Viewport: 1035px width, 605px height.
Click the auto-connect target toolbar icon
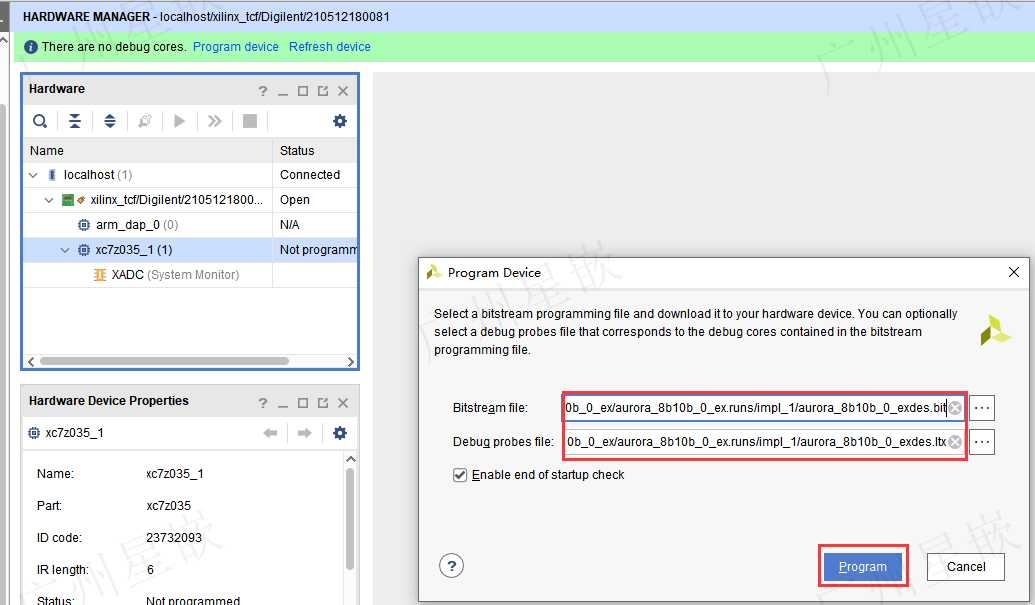[x=145, y=121]
